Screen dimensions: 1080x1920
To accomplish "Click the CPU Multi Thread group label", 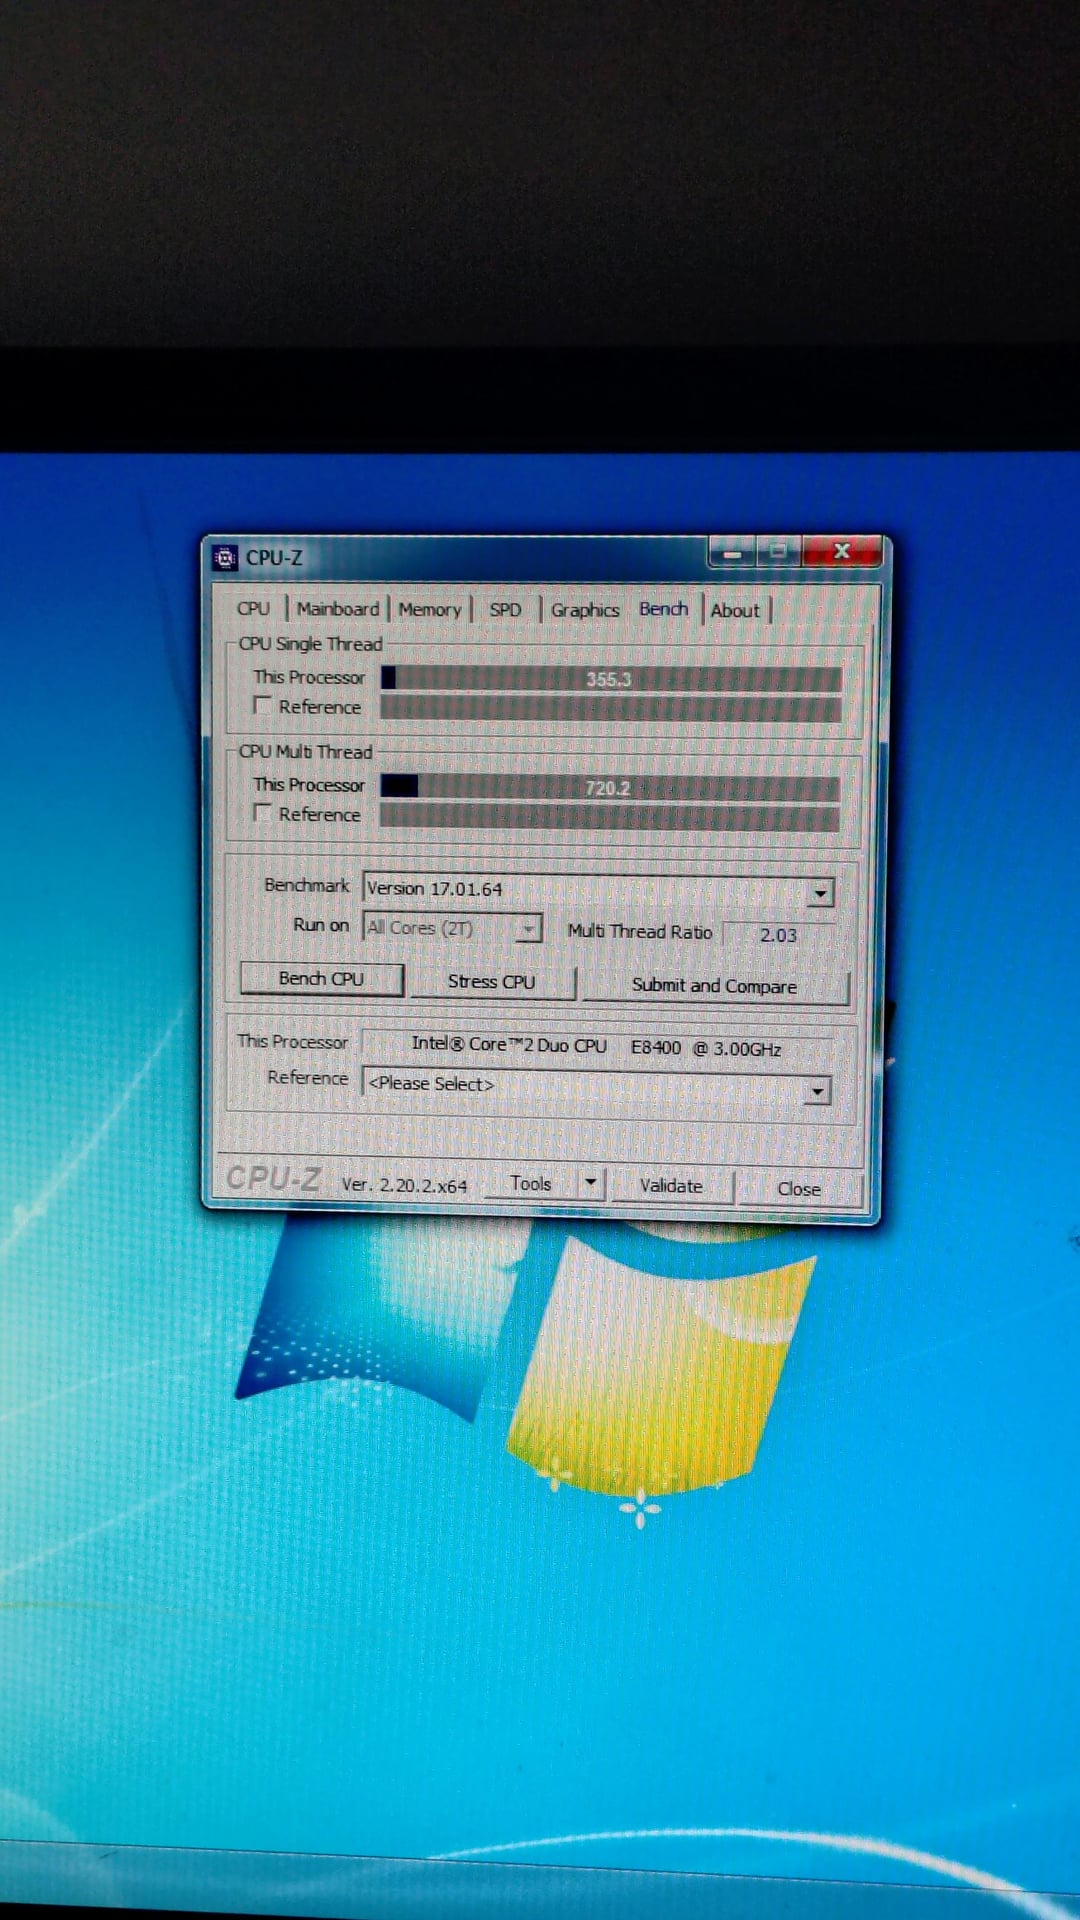I will click(305, 751).
